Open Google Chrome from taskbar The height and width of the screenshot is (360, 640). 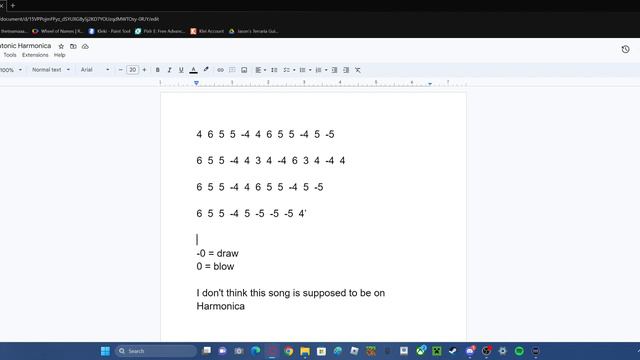(x=289, y=351)
